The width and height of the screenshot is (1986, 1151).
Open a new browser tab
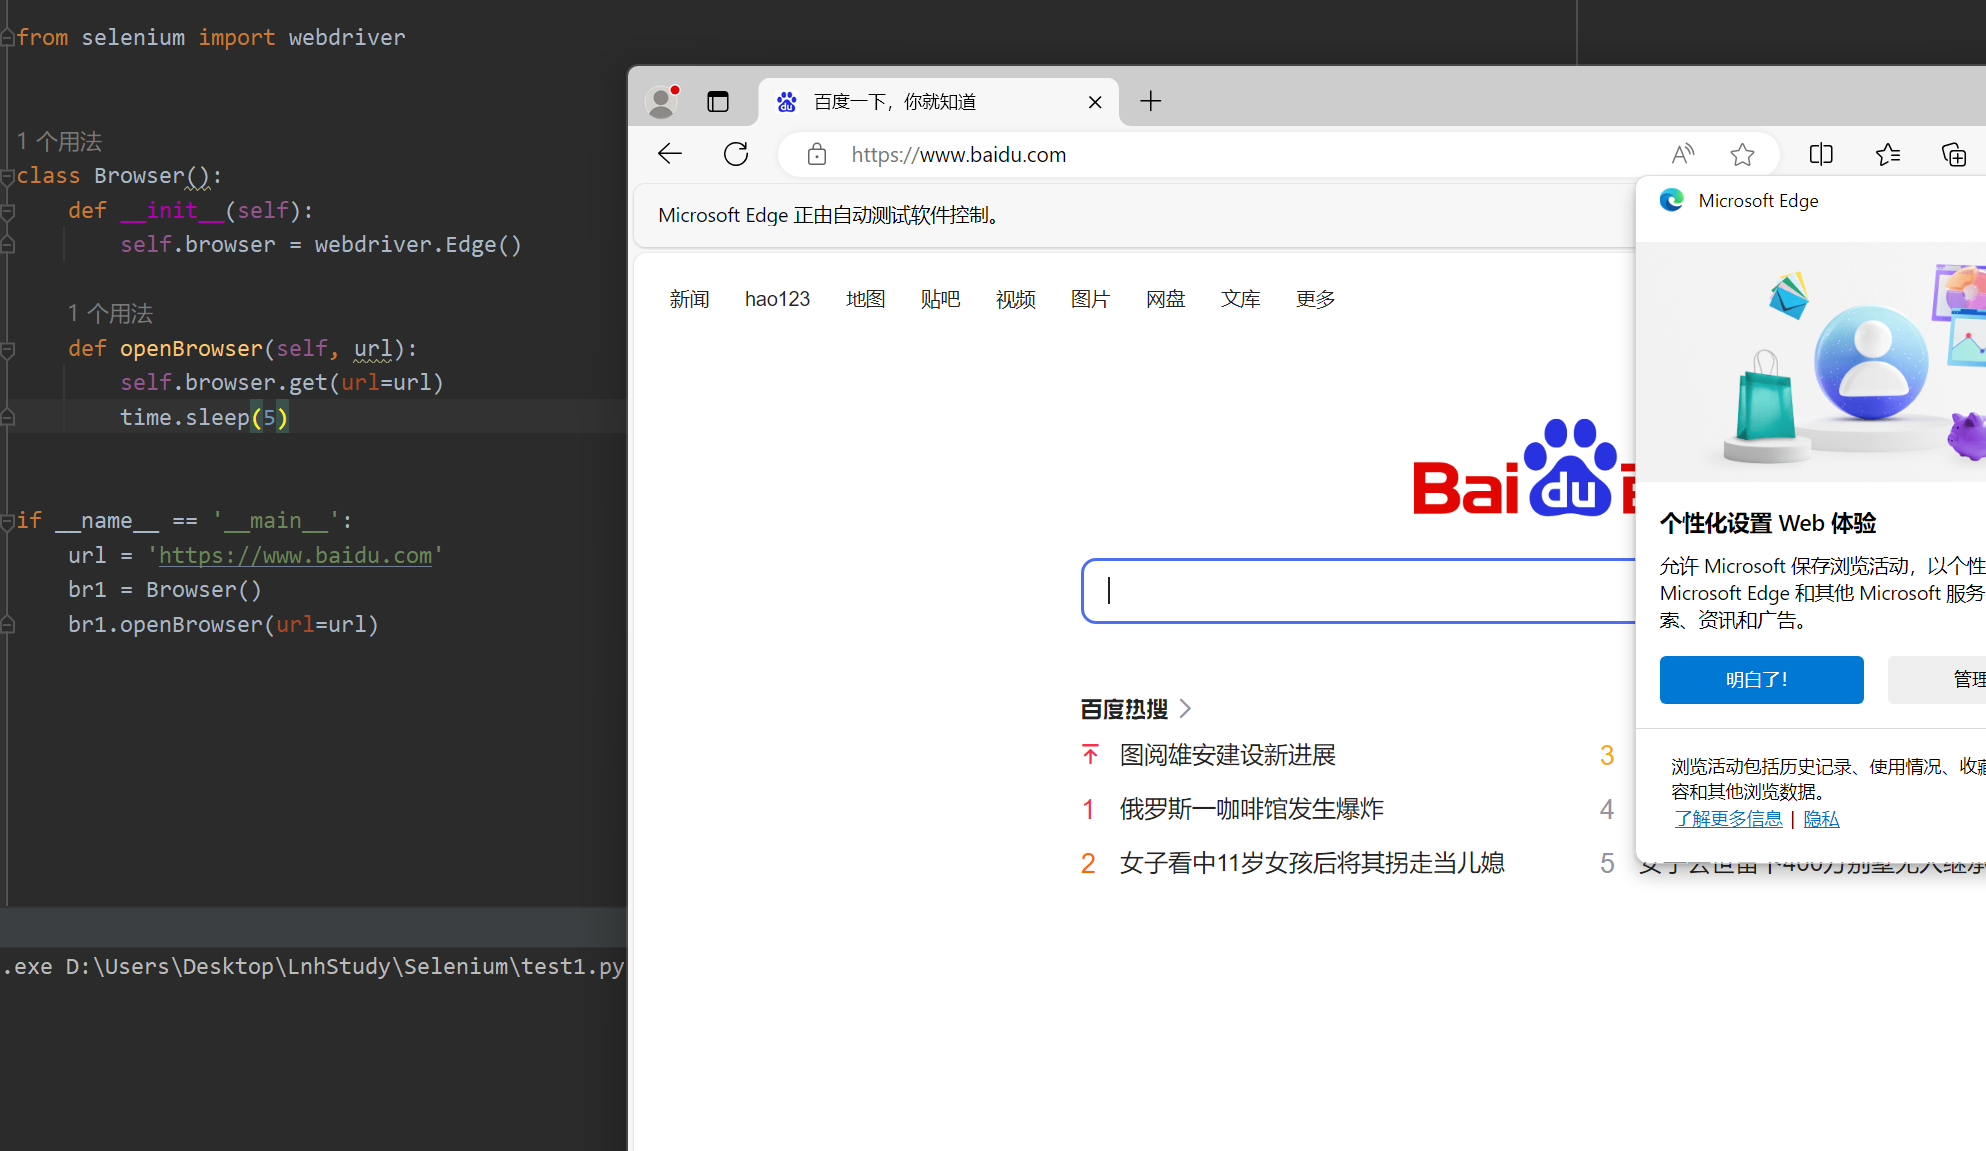1151,101
